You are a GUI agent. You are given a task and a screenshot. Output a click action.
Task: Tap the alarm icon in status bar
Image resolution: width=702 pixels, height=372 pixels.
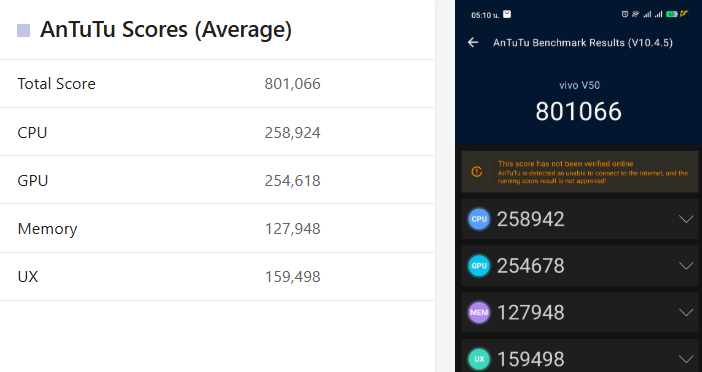coord(625,14)
